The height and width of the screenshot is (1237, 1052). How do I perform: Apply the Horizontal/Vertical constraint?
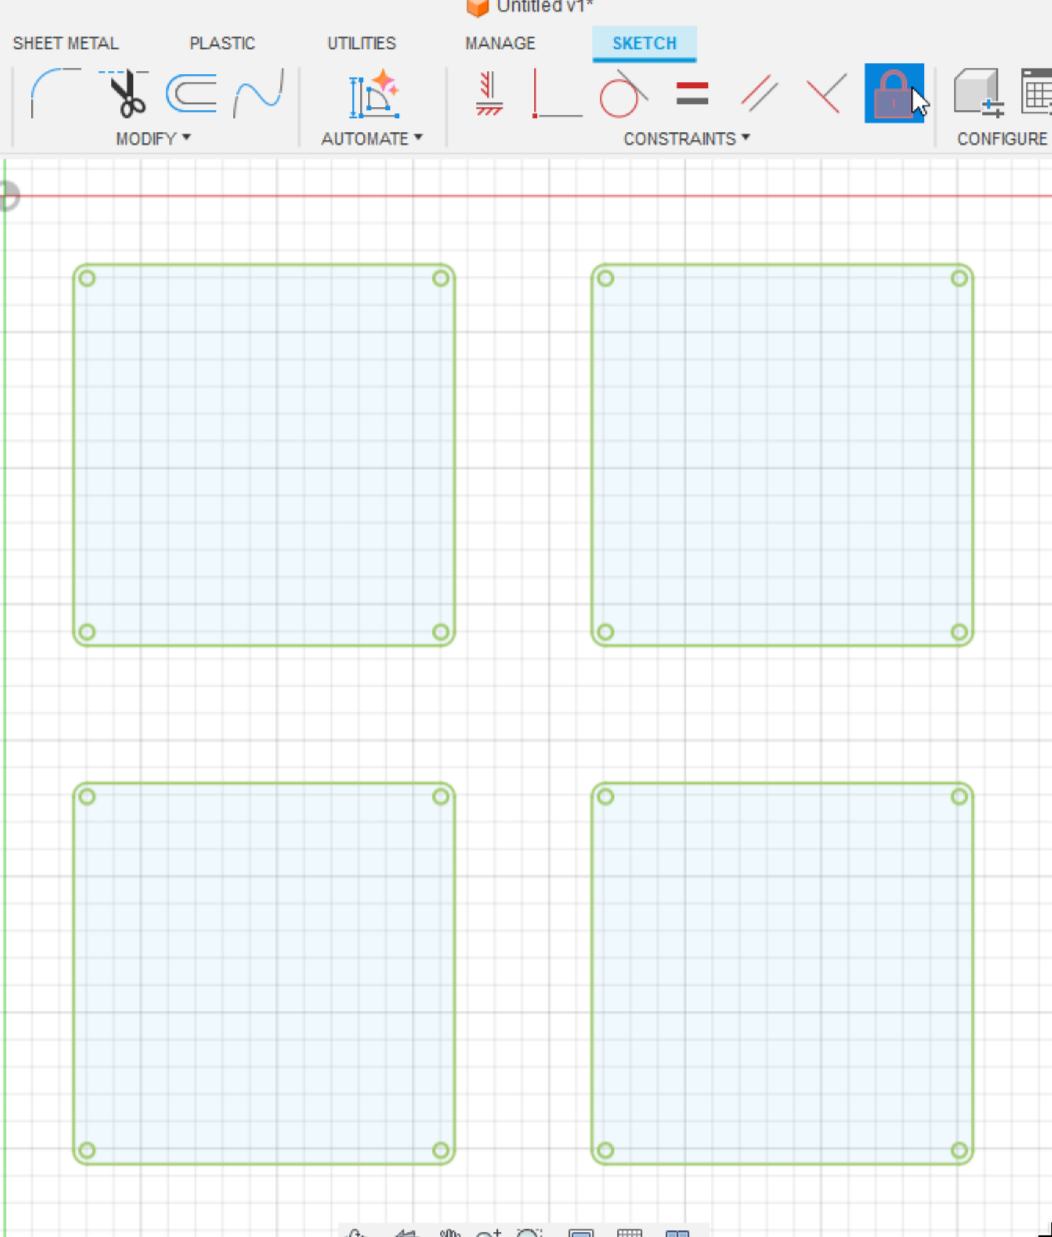[x=489, y=94]
